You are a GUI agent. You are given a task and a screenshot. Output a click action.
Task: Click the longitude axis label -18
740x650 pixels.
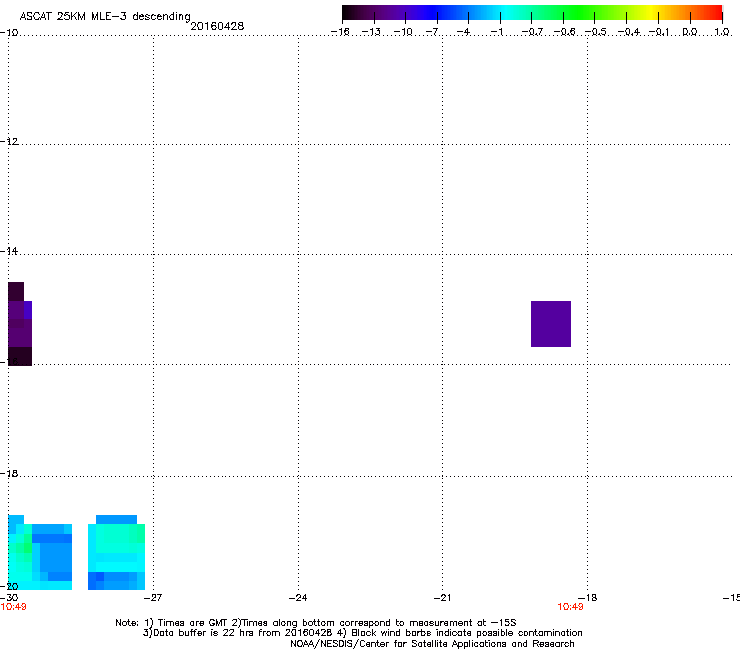[588, 598]
